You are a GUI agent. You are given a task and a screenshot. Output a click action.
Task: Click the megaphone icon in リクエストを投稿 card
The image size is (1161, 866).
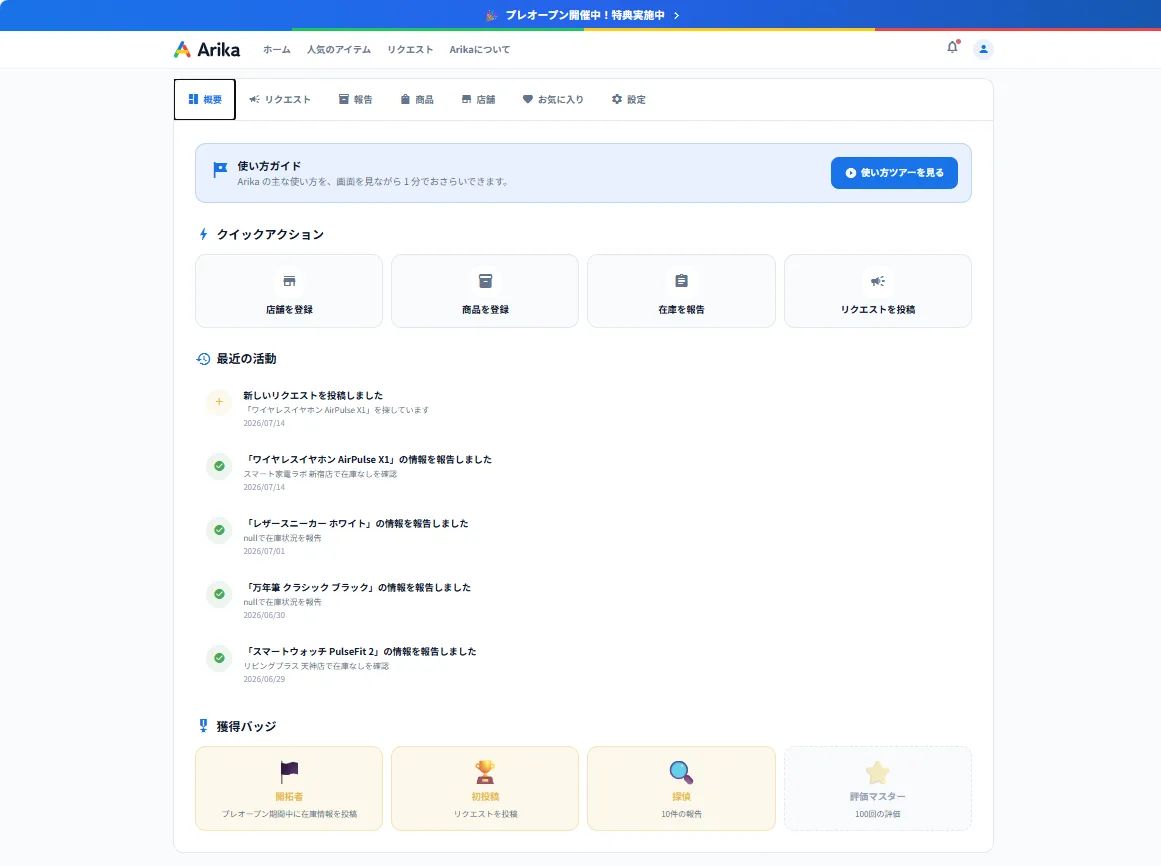[x=877, y=281]
